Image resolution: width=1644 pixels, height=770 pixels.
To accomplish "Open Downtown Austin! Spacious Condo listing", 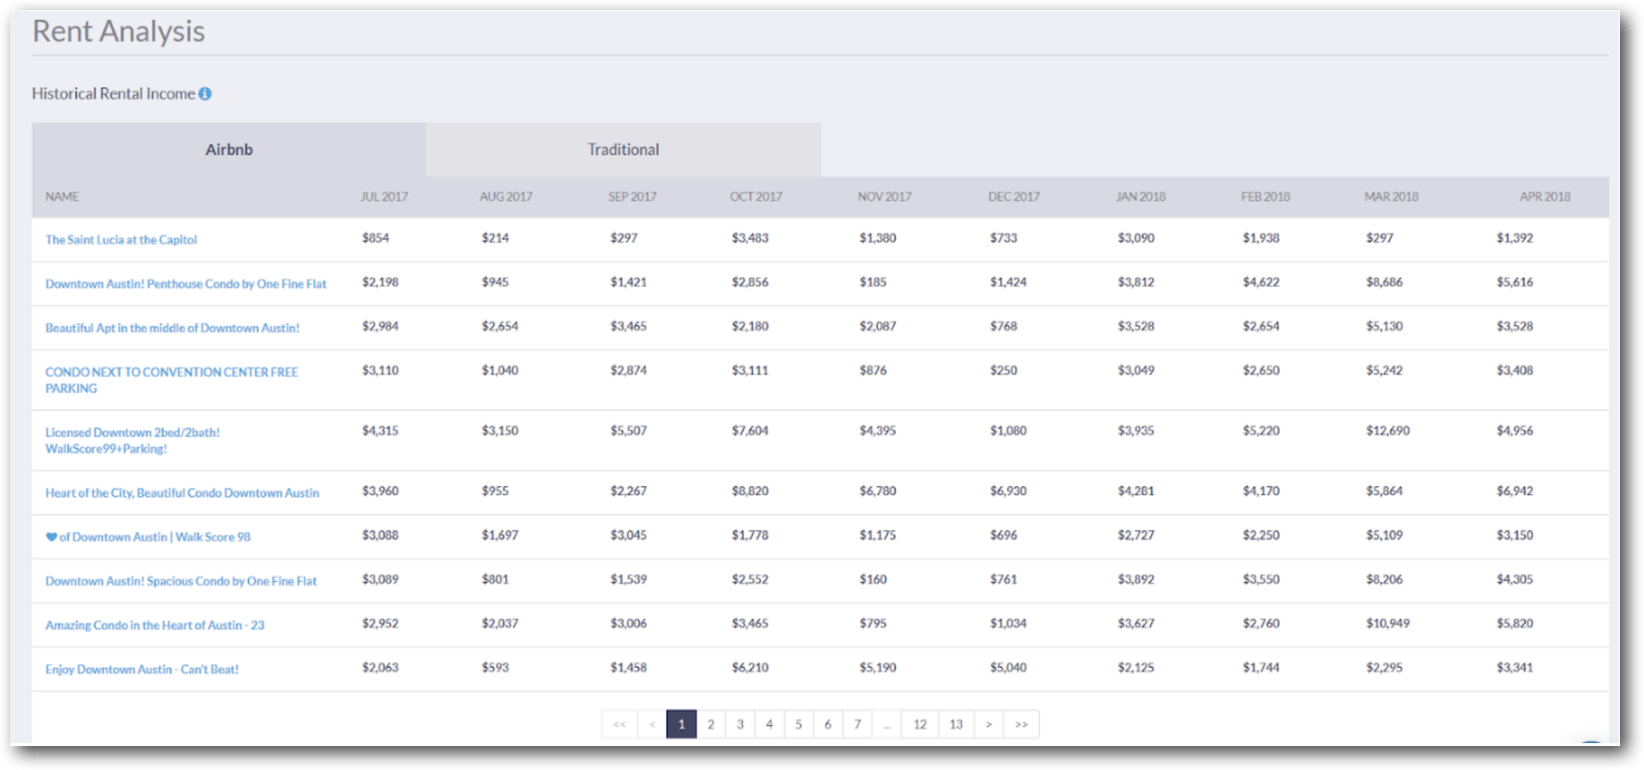I will [181, 581].
